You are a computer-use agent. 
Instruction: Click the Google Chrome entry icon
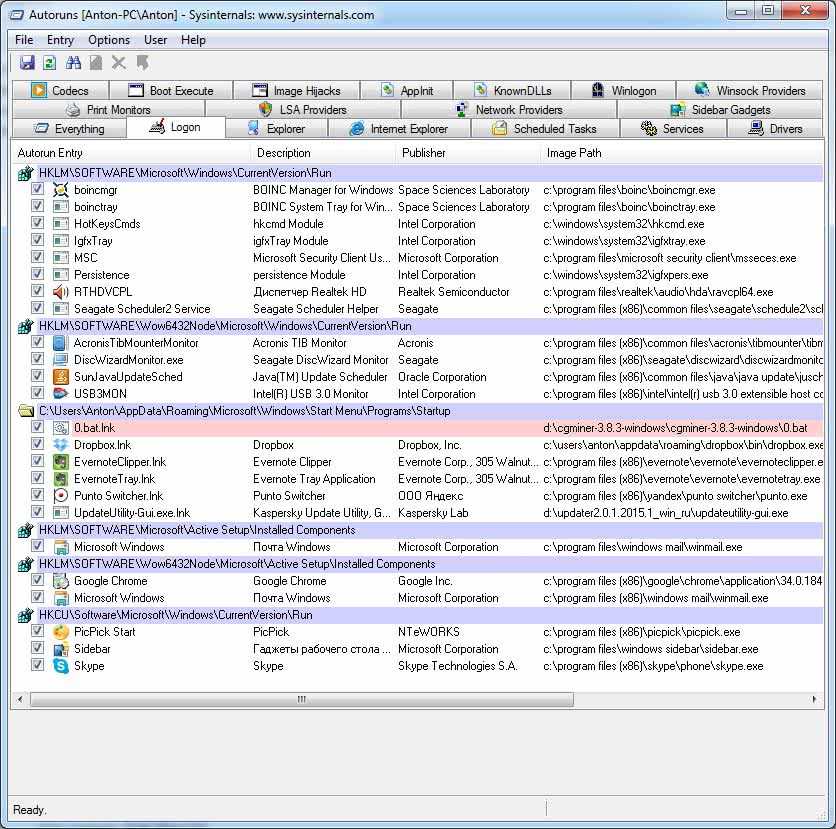coord(61,581)
